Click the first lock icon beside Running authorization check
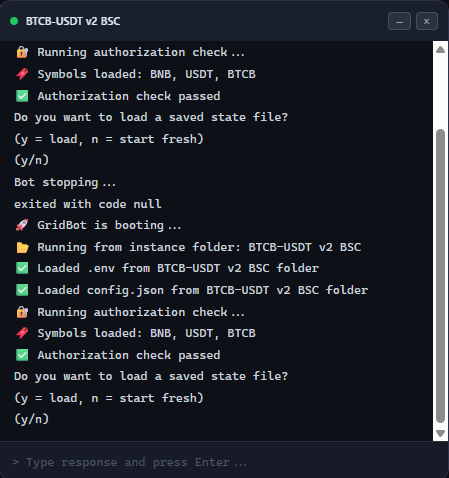The height and width of the screenshot is (478, 449). (x=22, y=52)
